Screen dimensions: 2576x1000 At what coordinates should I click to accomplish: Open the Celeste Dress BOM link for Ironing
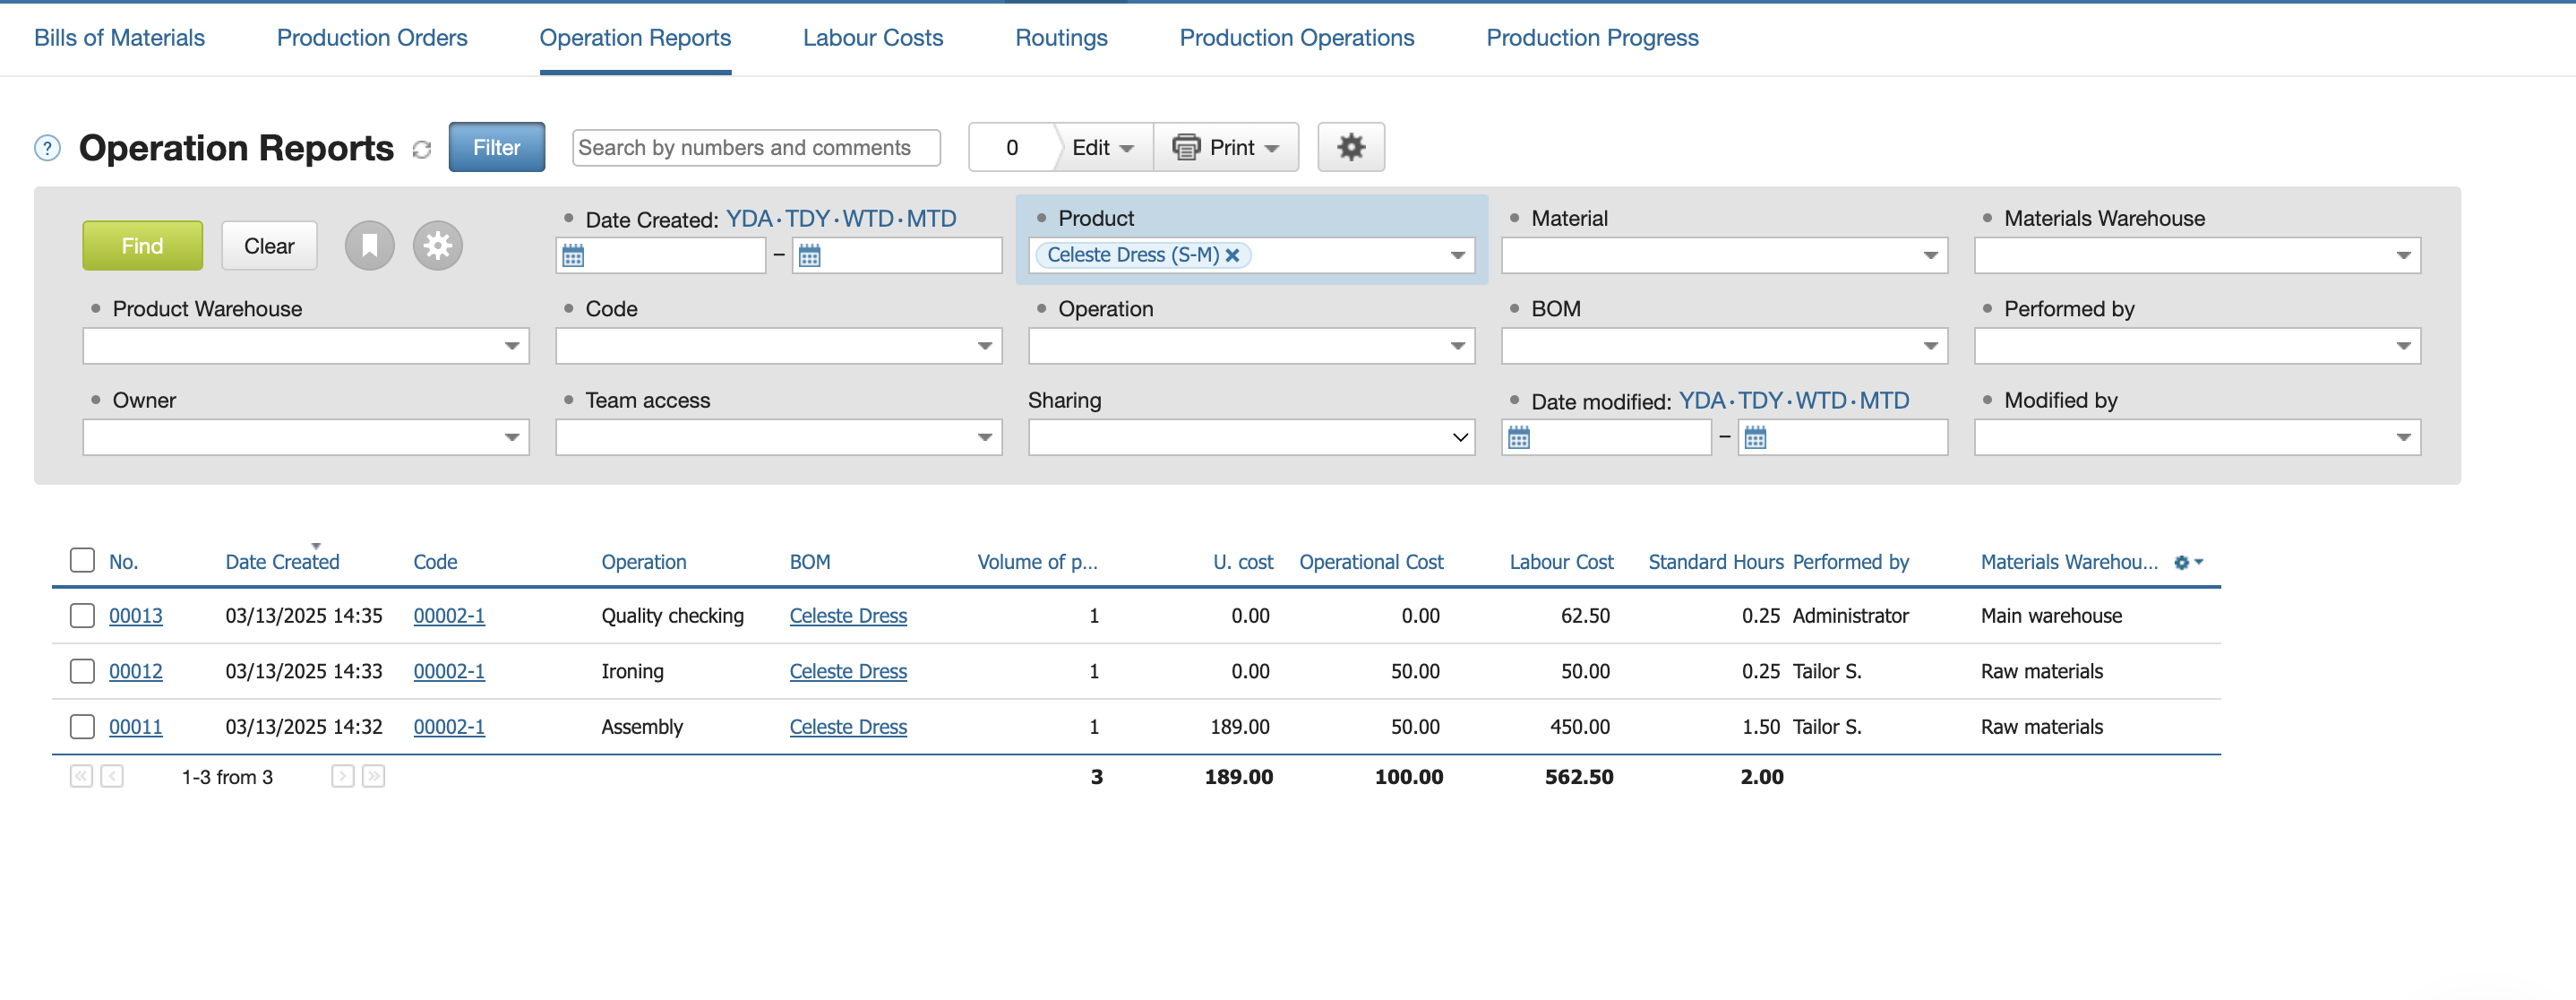tap(847, 671)
